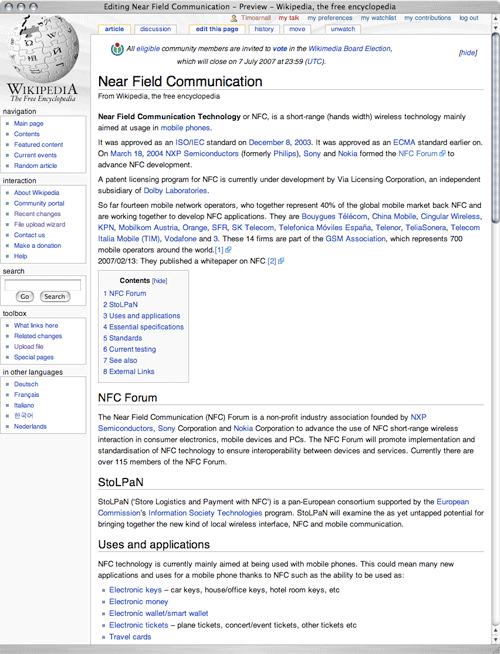Click the vertical scrollbar thumb
This screenshot has height=654, width=500.
(x=495, y=127)
